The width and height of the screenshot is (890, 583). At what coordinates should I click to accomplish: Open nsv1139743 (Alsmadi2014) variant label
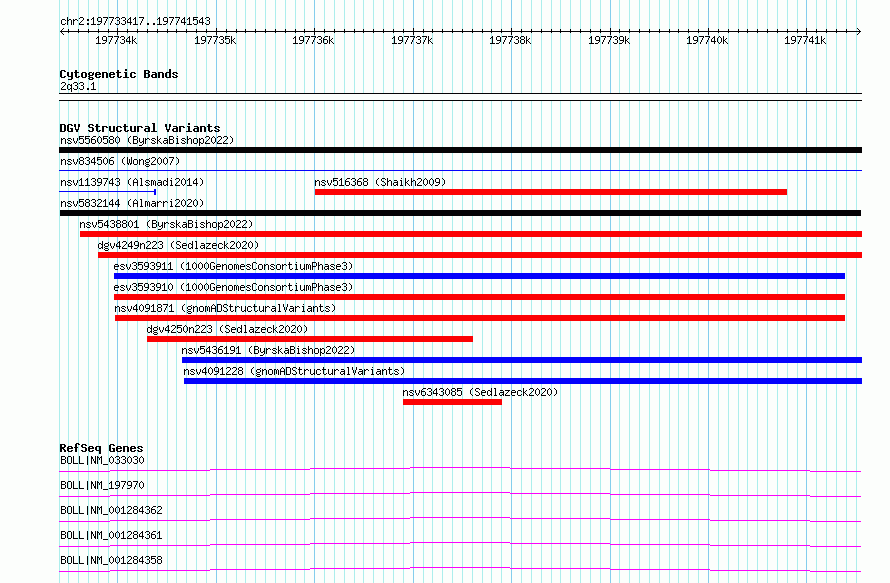click(x=132, y=182)
